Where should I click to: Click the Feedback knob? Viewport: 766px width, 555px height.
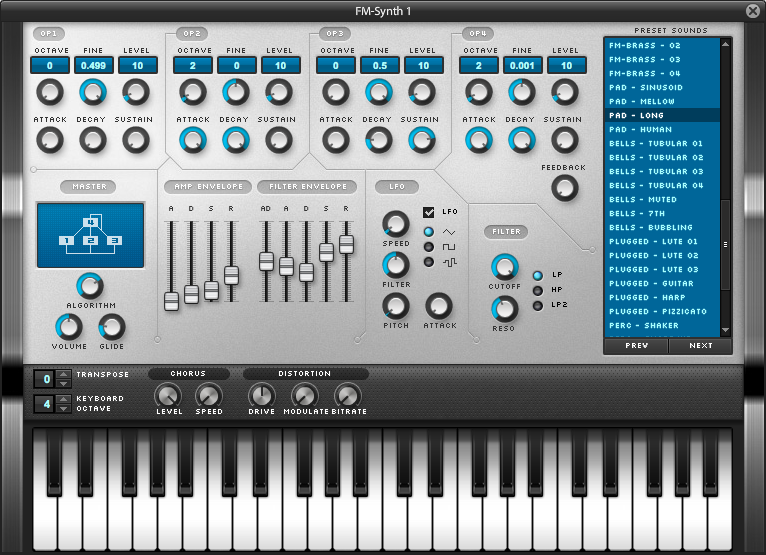click(x=565, y=189)
